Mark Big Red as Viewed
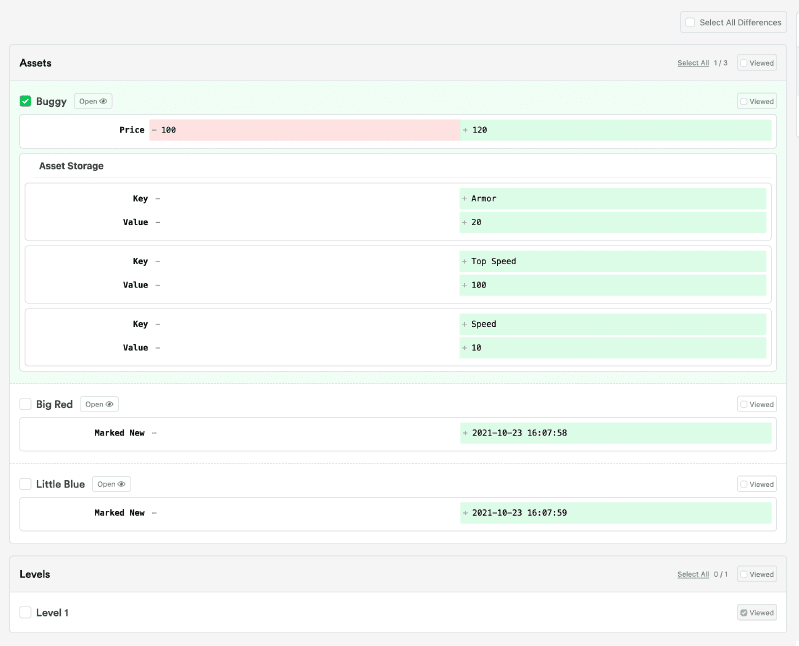The image size is (799, 646). pyautogui.click(x=757, y=404)
